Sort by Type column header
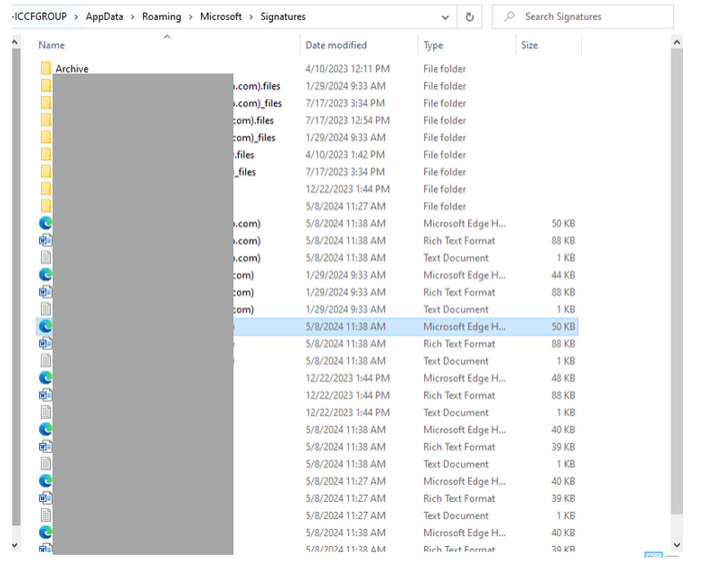 [433, 45]
